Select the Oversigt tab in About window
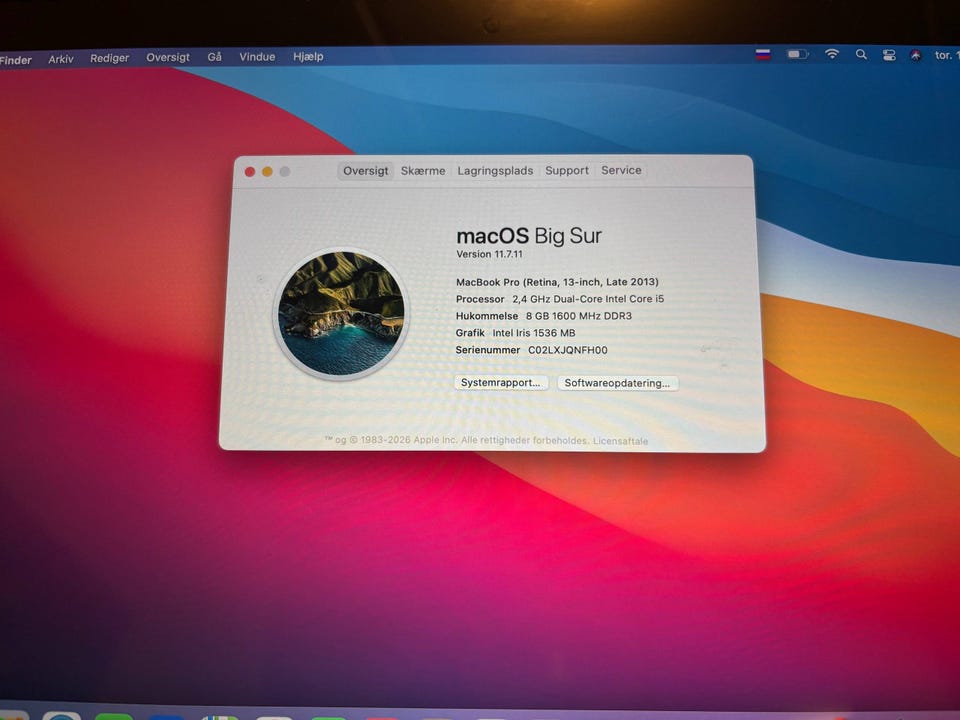 [x=366, y=171]
